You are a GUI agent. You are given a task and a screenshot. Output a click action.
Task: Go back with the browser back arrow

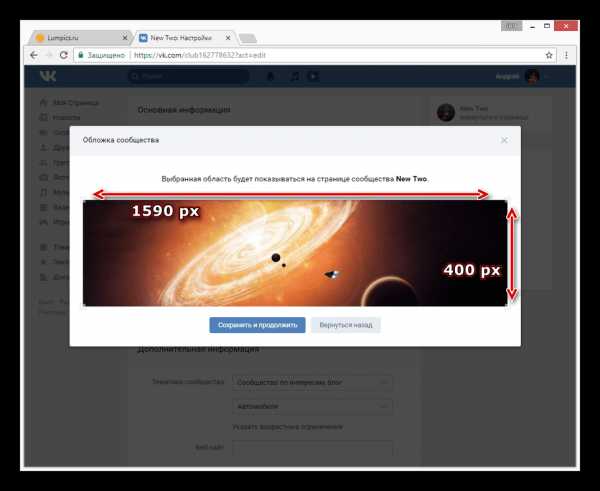pyautogui.click(x=34, y=55)
